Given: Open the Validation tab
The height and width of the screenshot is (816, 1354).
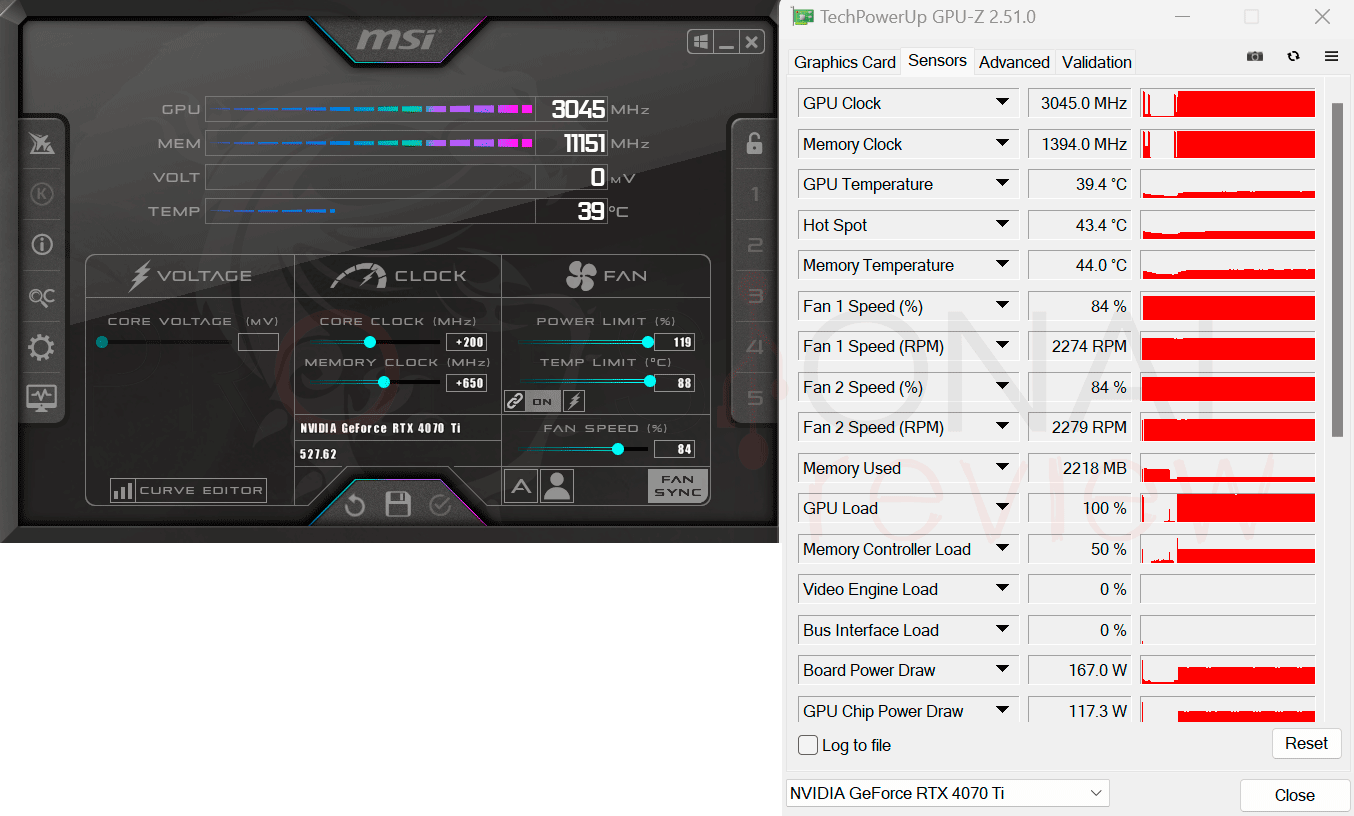Looking at the screenshot, I should pyautogui.click(x=1097, y=62).
